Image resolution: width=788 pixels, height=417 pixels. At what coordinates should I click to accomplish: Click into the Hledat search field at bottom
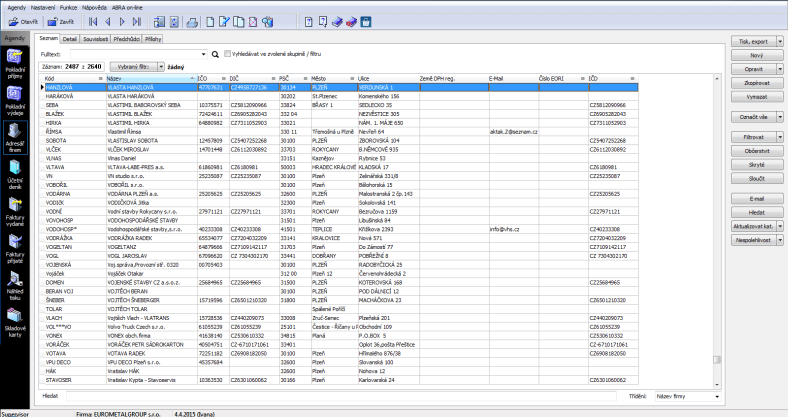point(341,396)
